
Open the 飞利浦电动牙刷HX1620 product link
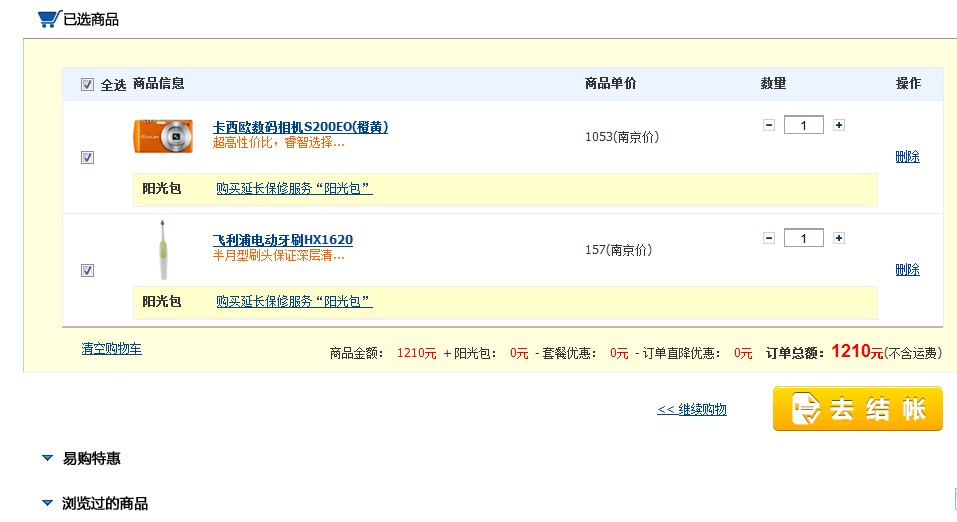pos(283,240)
